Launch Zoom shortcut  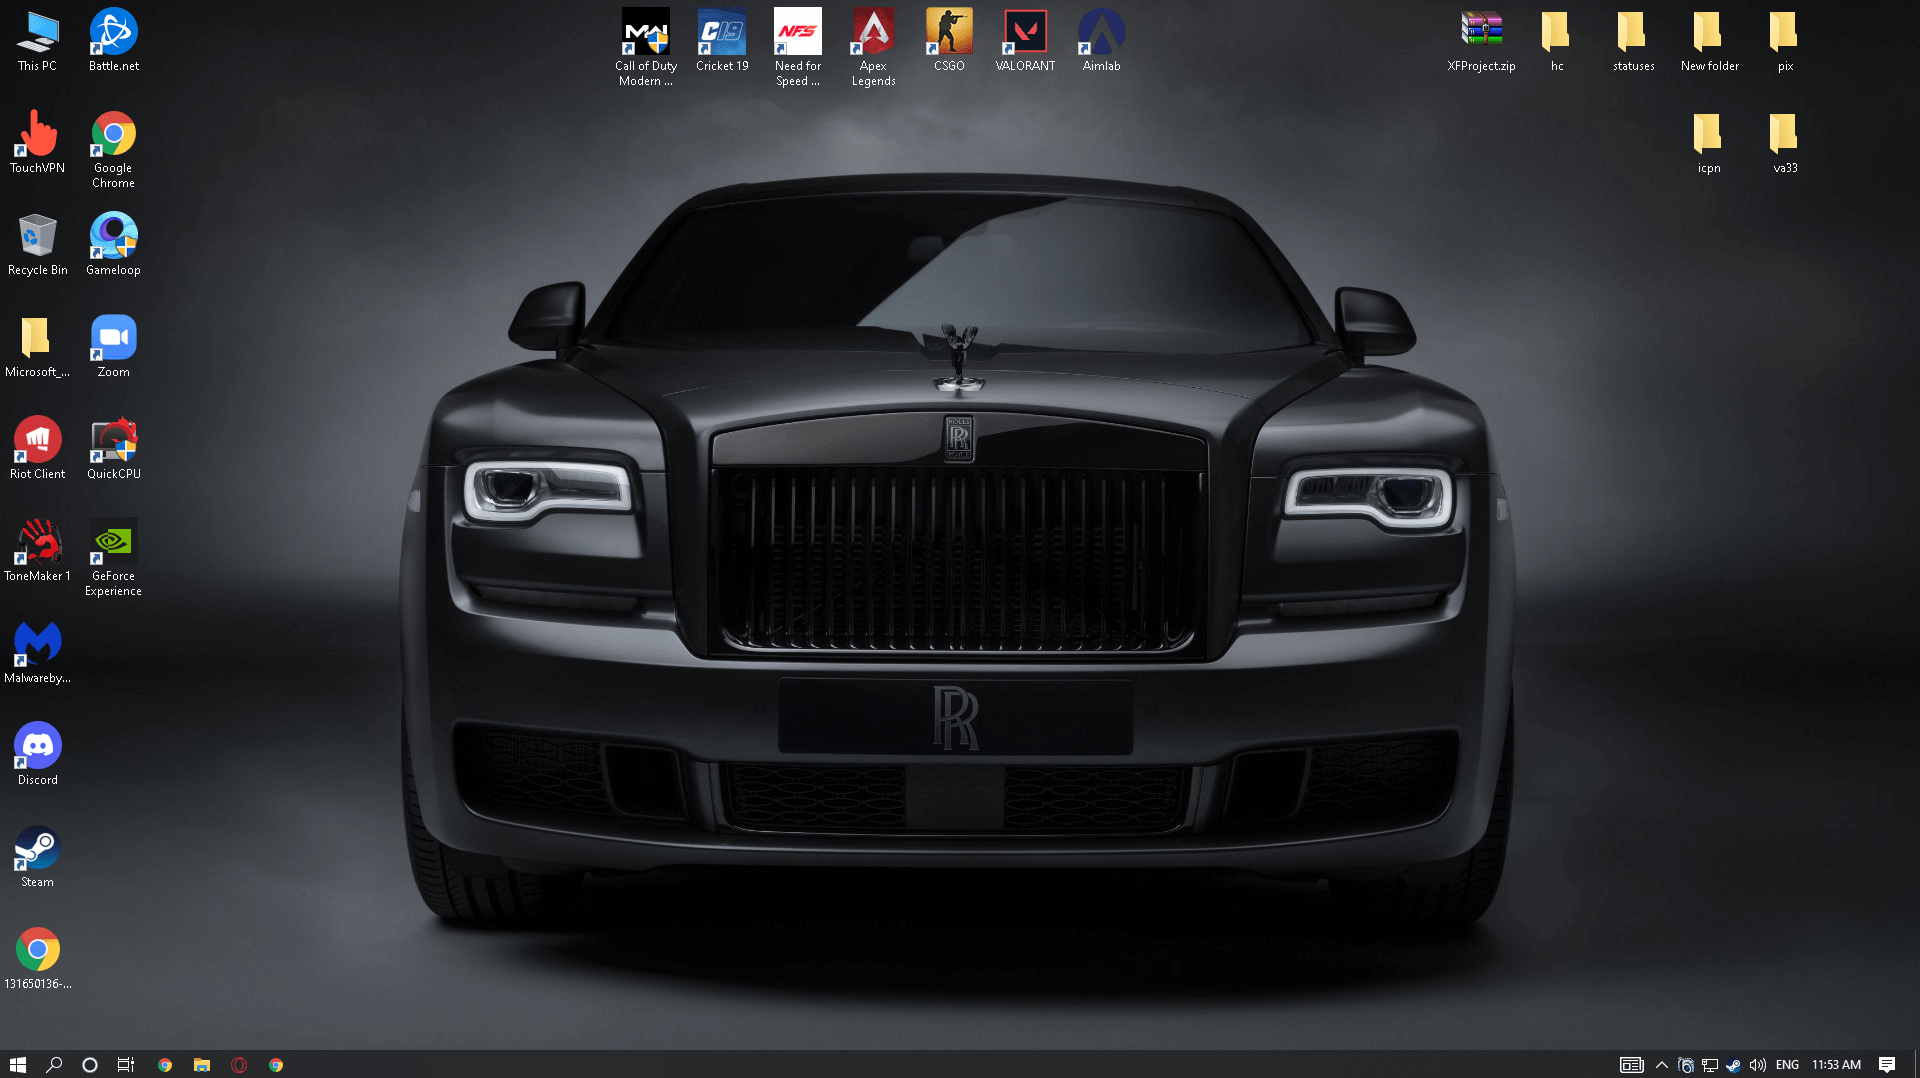point(113,347)
